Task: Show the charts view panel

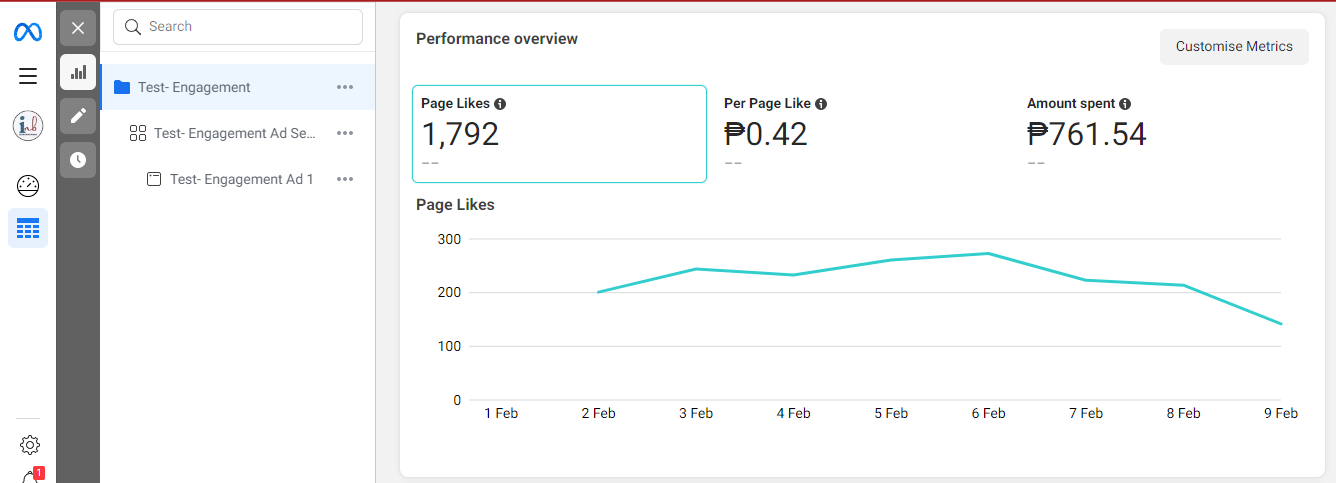Action: point(78,72)
